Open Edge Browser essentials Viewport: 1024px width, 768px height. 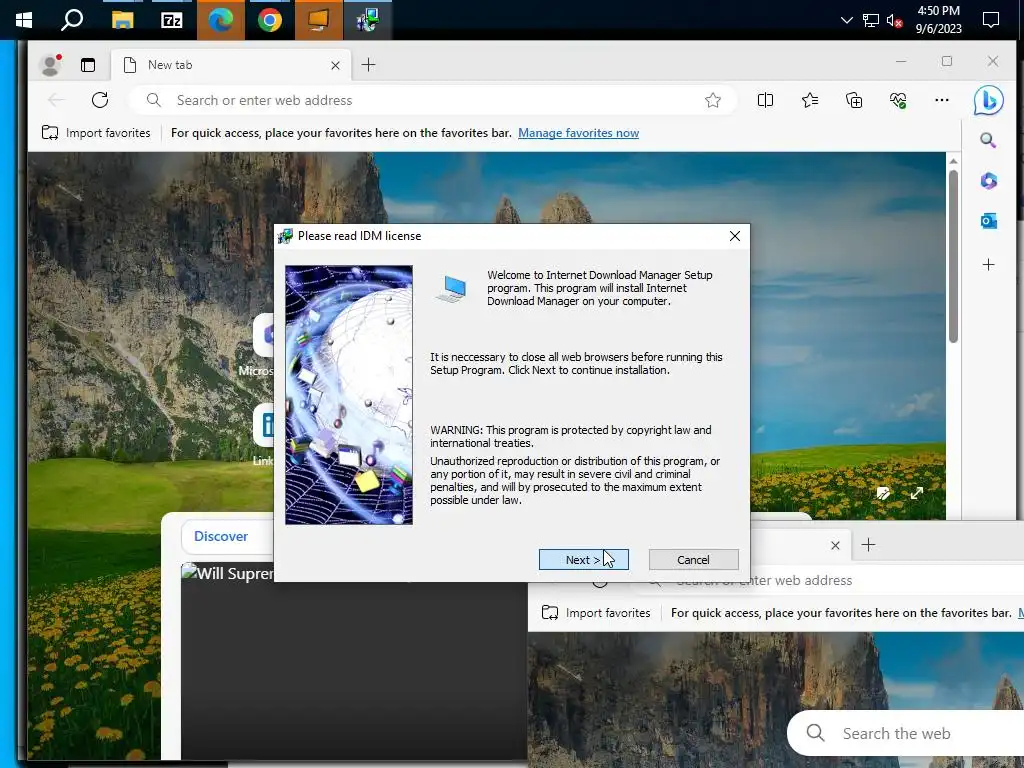coord(898,100)
